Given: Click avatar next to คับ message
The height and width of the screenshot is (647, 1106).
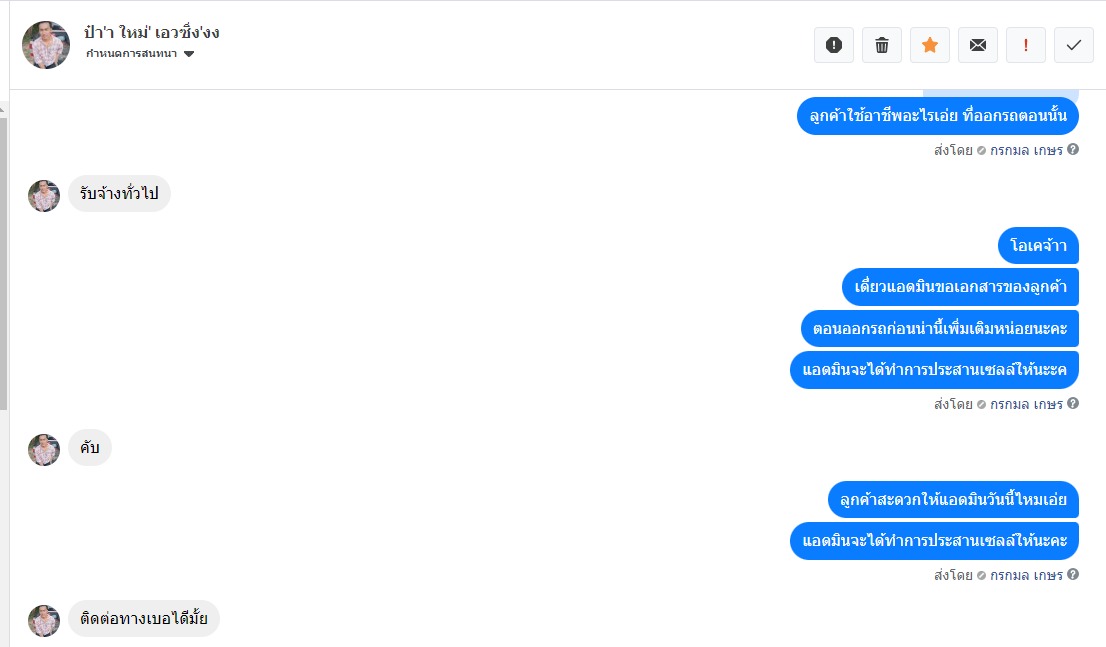Looking at the screenshot, I should pyautogui.click(x=44, y=449).
